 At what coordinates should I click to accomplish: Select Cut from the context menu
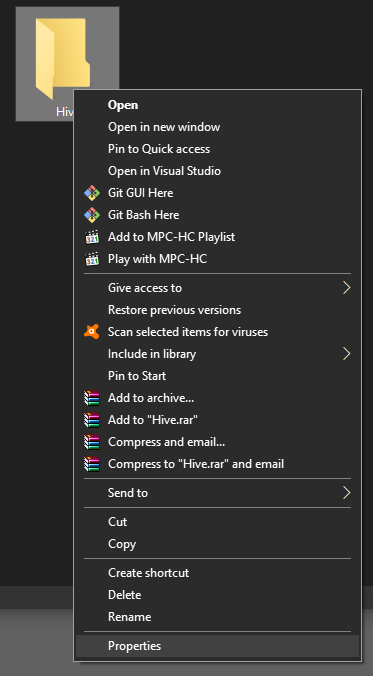pyautogui.click(x=217, y=522)
